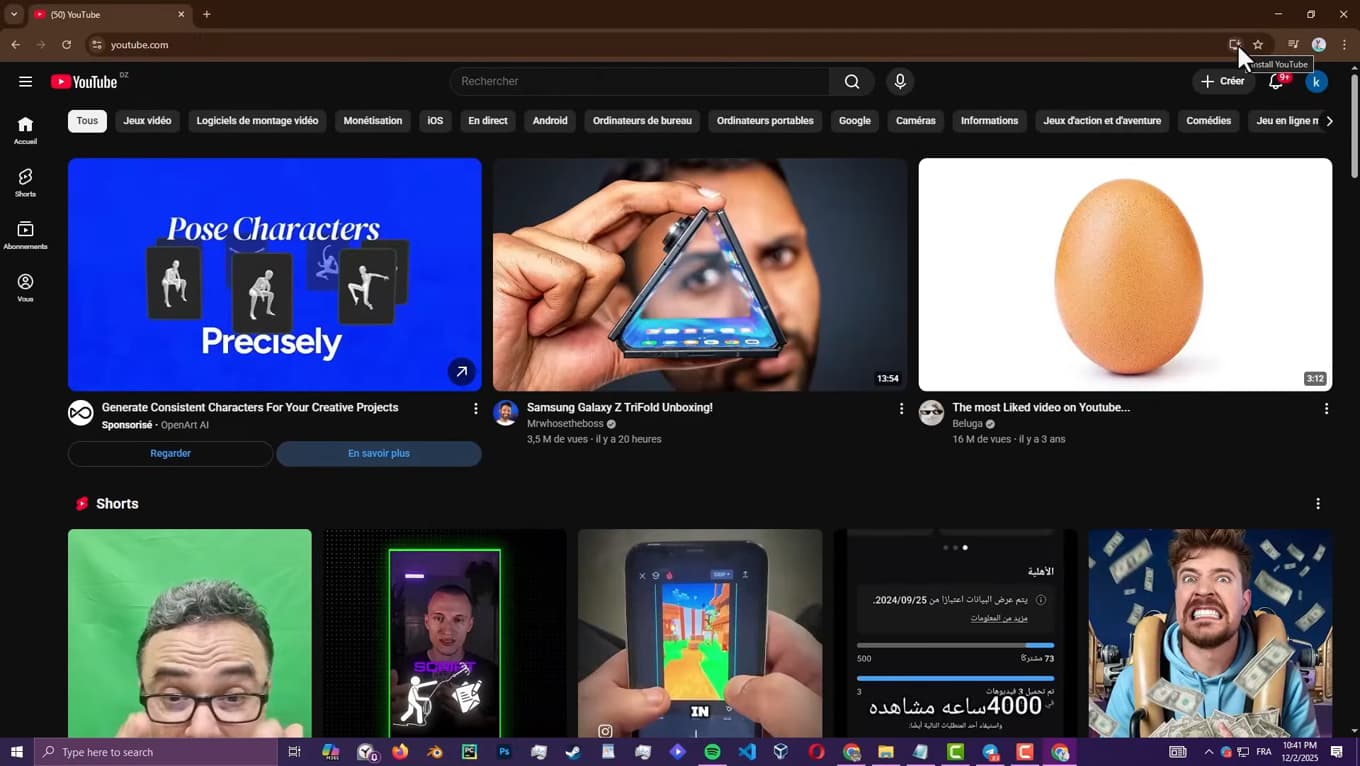Click En savoir plus button
The image size is (1360, 766).
pyautogui.click(x=379, y=454)
